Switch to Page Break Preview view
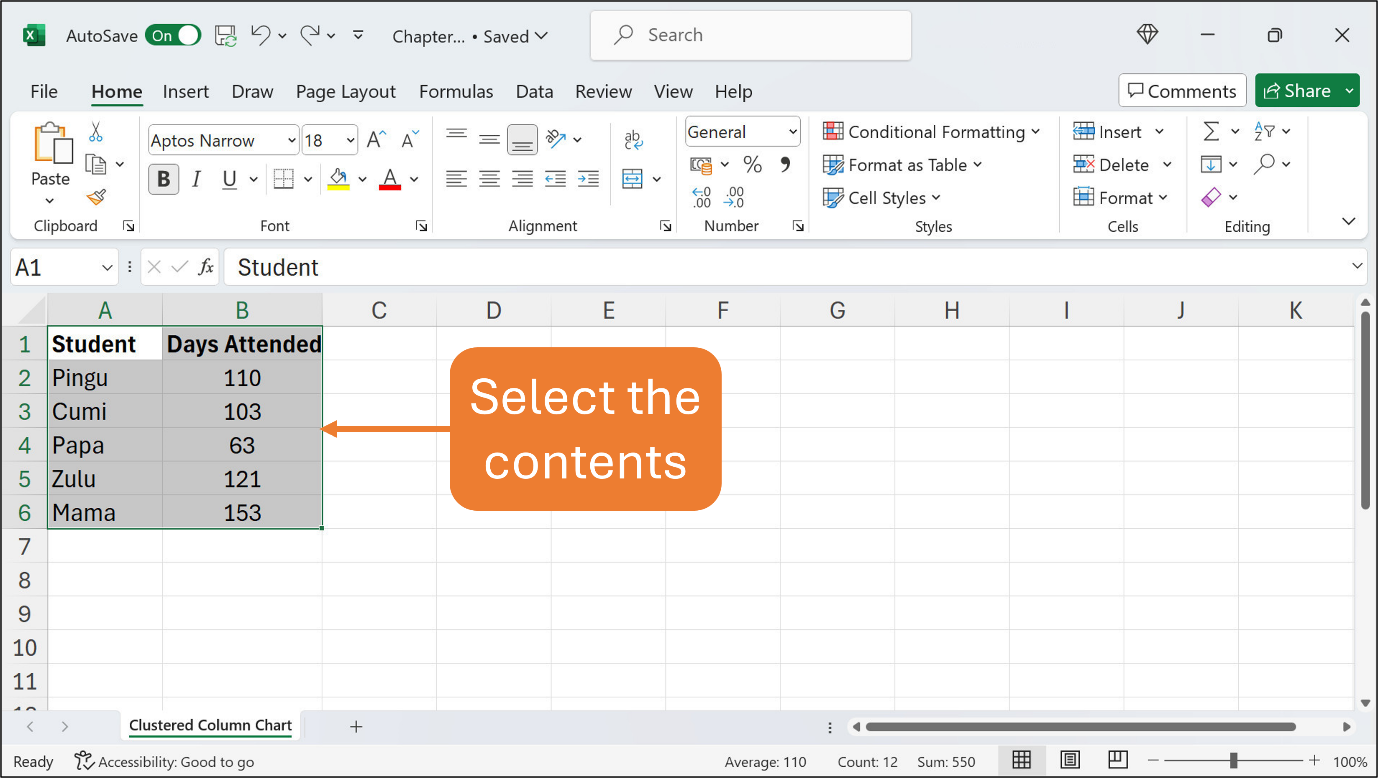The width and height of the screenshot is (1378, 778). click(x=1118, y=760)
